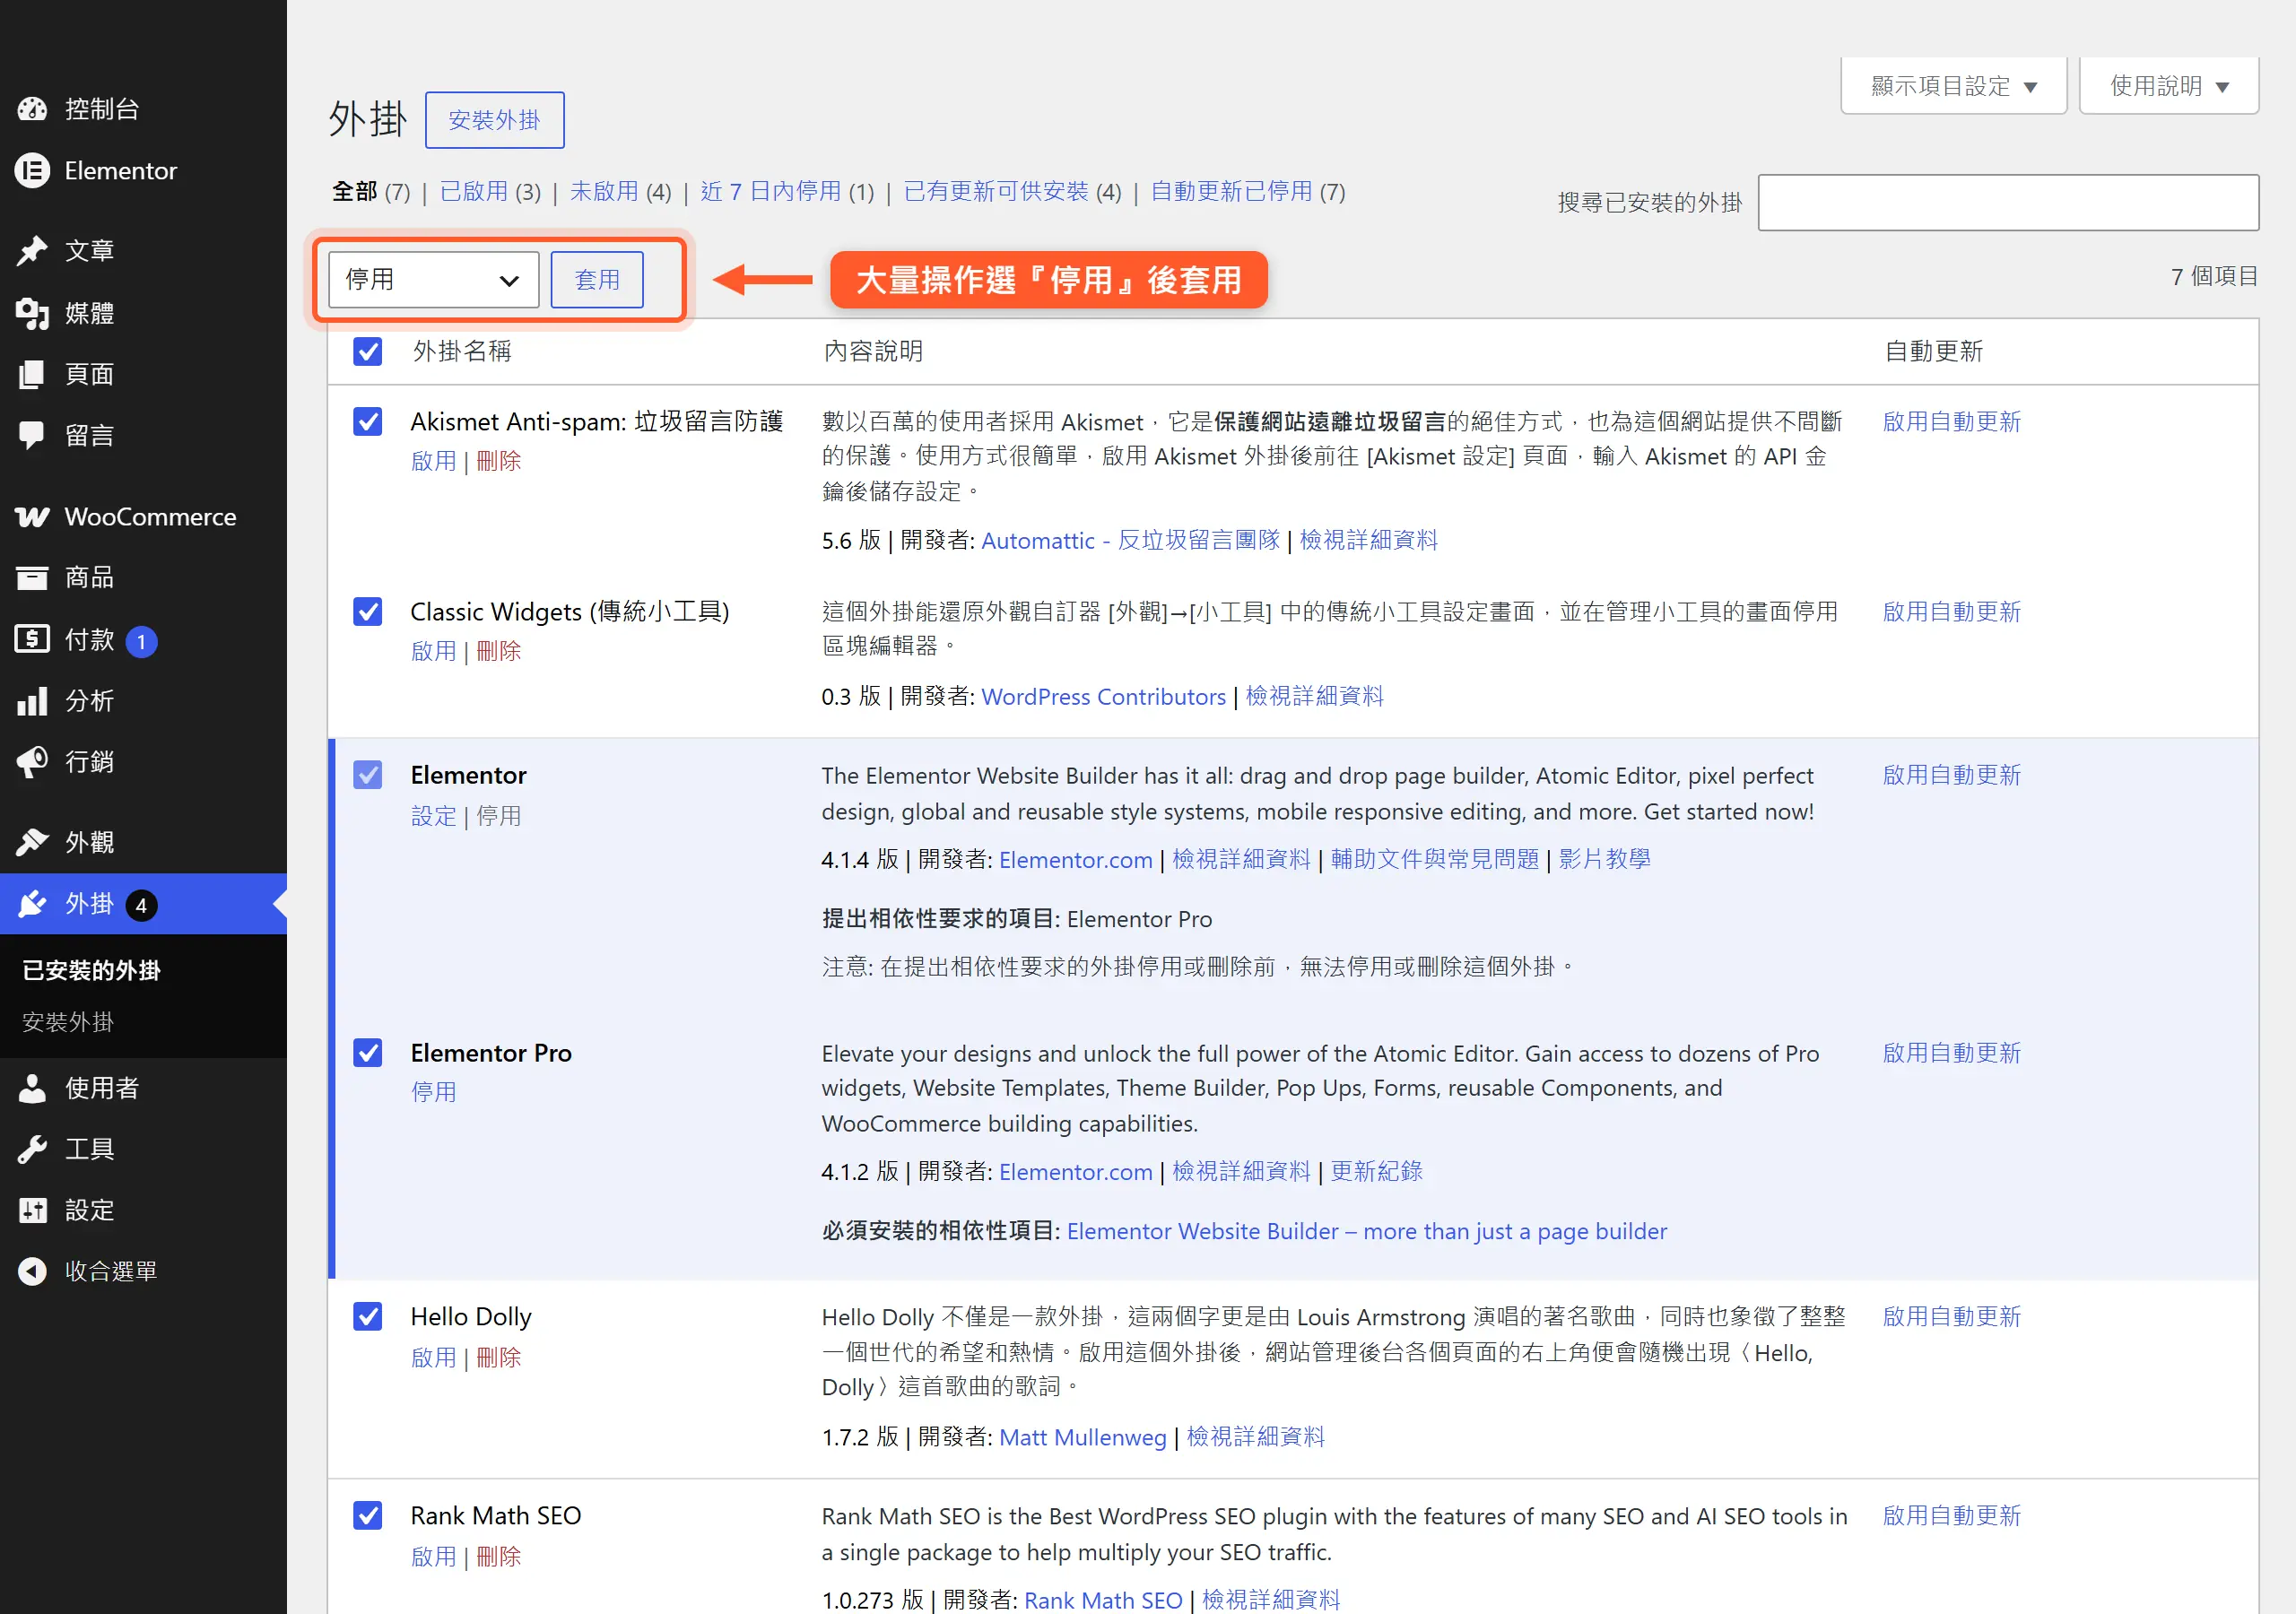The width and height of the screenshot is (2296, 1614).
Task: Uncheck the Rank Math SEO checkbox
Action: (x=368, y=1515)
